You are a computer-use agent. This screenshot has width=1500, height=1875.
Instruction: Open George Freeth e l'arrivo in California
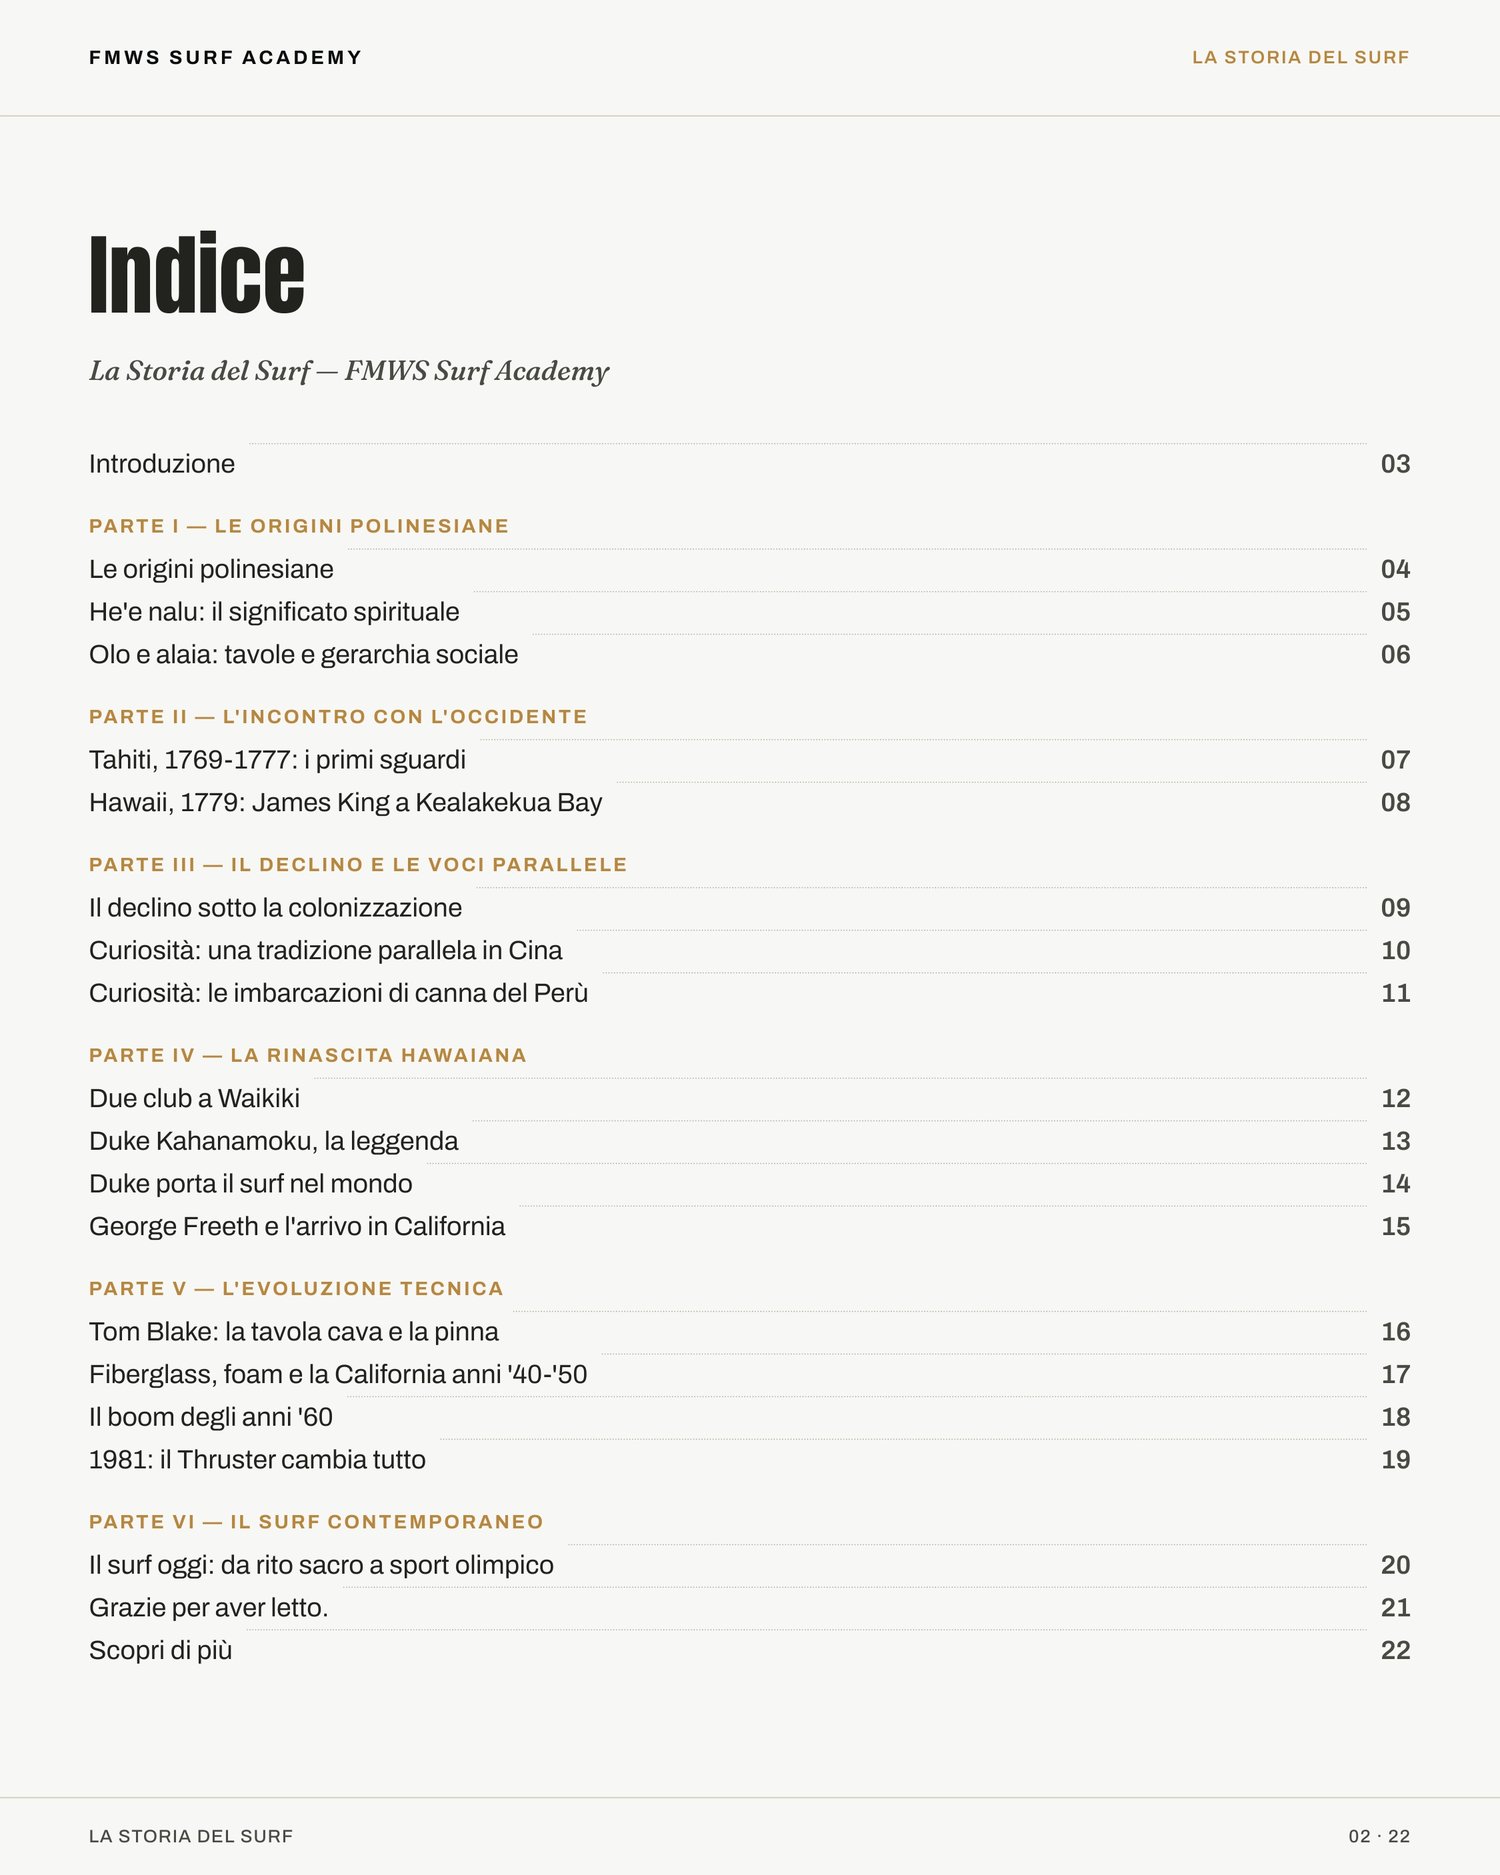click(749, 1227)
